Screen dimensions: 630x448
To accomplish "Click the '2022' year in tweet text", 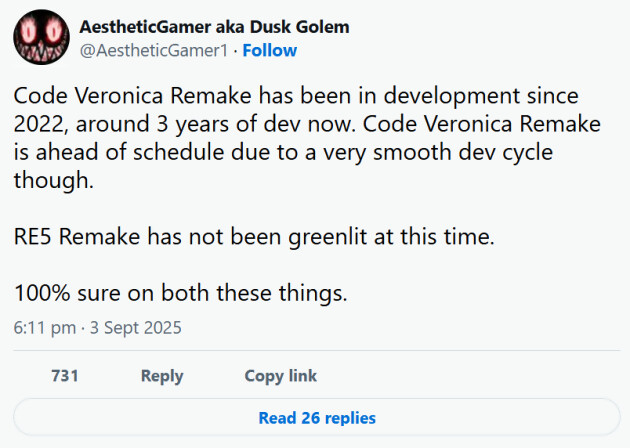I will click(x=39, y=124).
